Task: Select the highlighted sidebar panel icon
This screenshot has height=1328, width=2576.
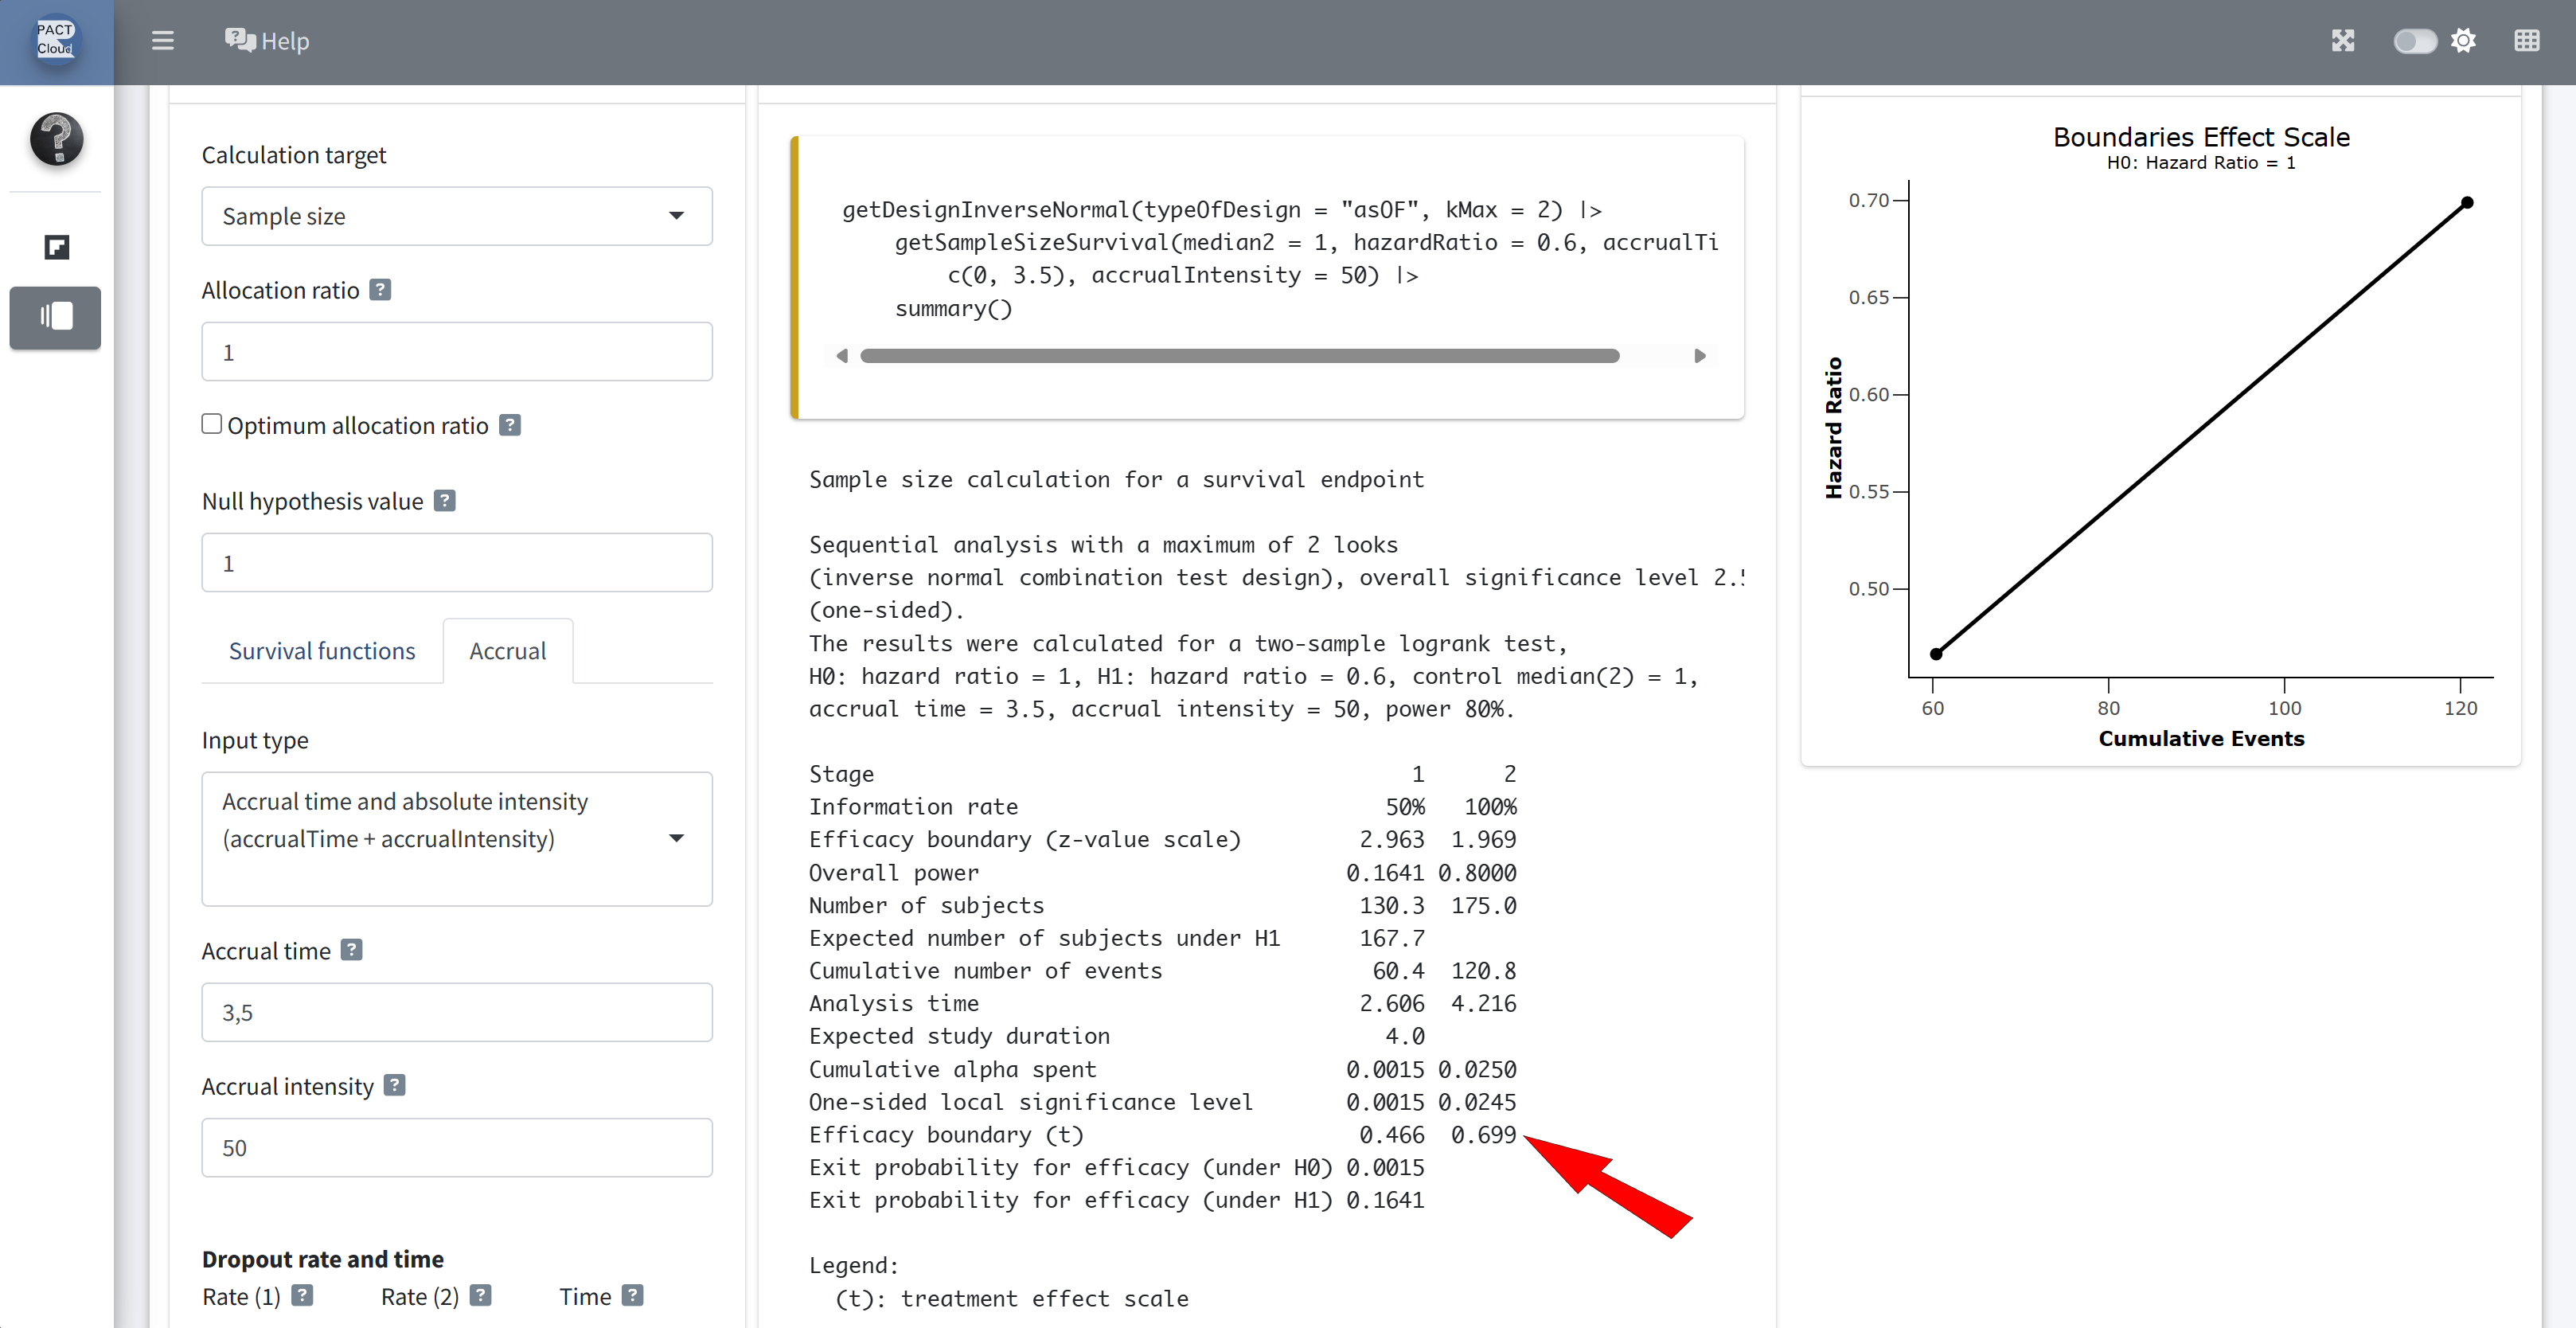Action: (x=56, y=317)
